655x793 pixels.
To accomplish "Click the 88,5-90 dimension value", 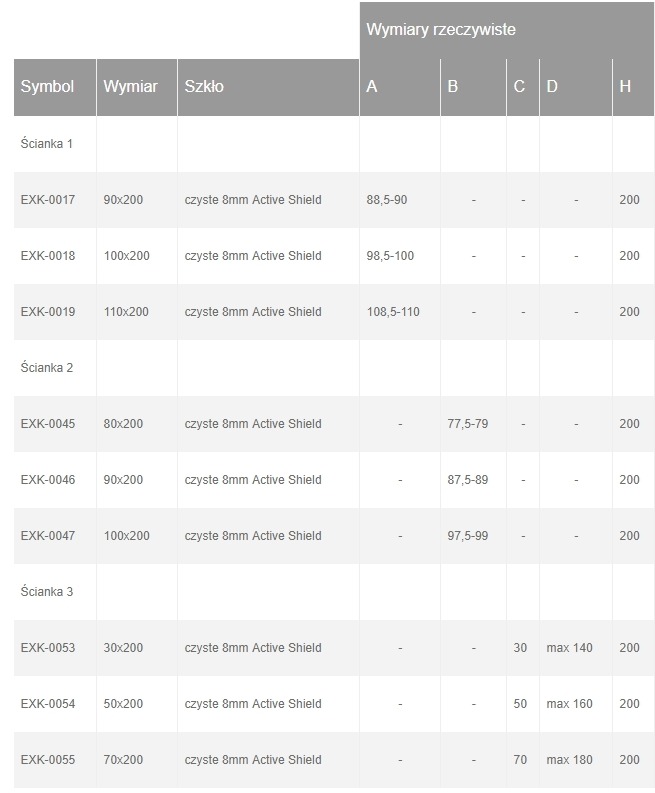I will [387, 200].
